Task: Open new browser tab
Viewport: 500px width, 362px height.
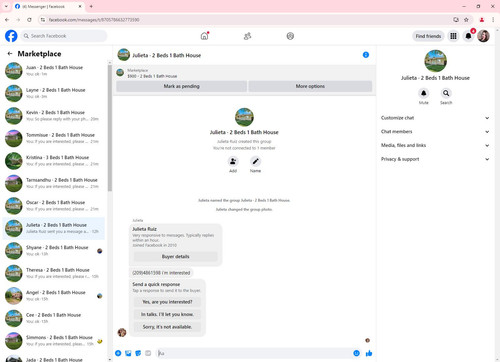Action: click(91, 6)
